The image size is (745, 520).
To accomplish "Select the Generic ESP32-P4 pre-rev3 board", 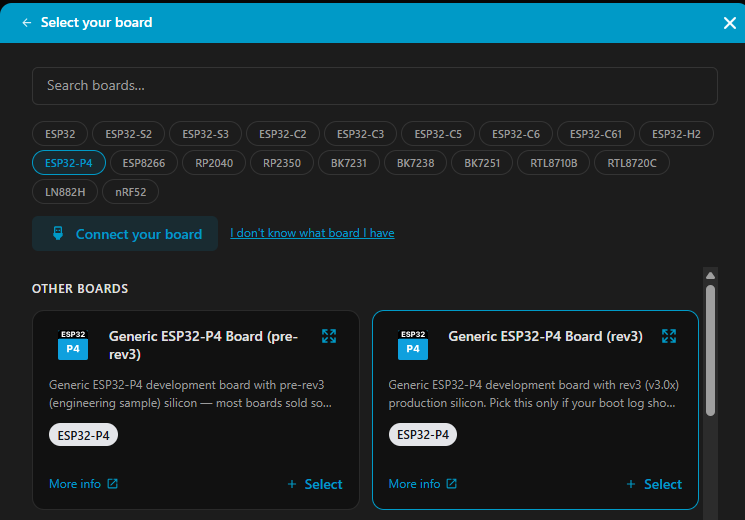I will click(x=315, y=484).
